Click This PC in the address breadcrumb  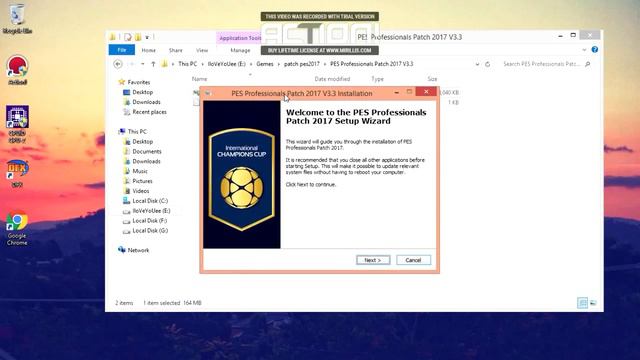(187, 64)
